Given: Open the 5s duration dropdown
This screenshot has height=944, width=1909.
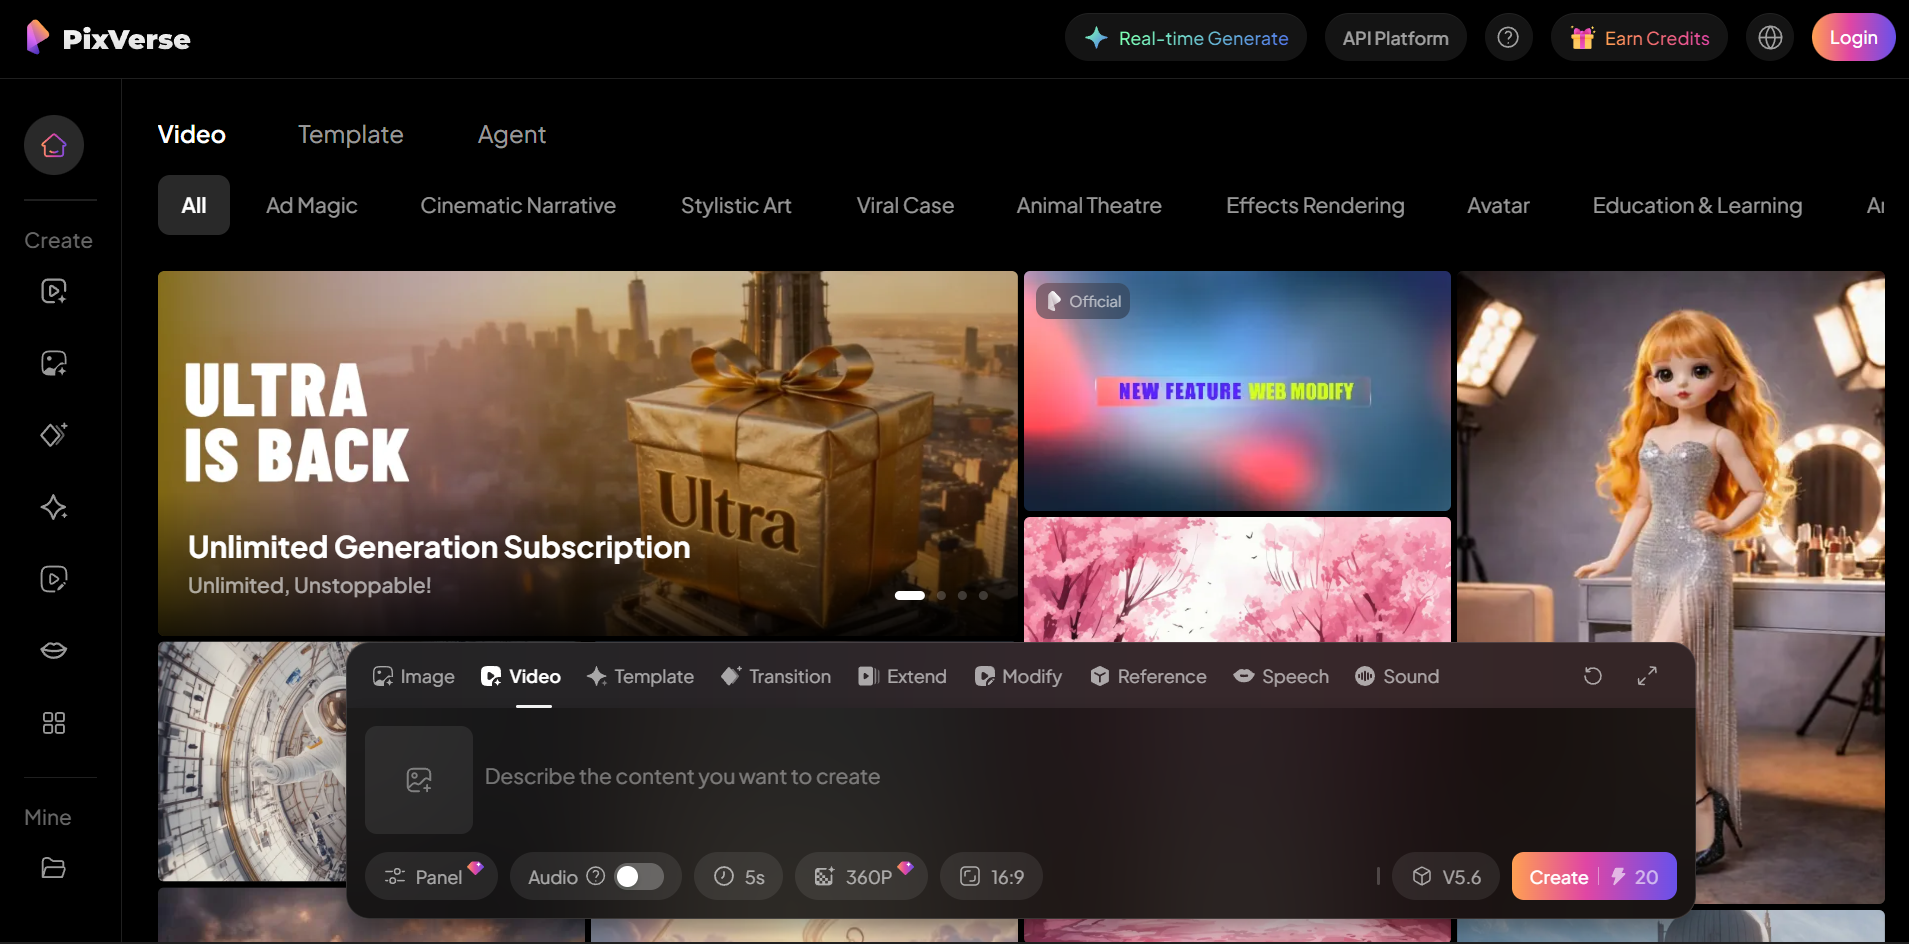Looking at the screenshot, I should coord(739,877).
